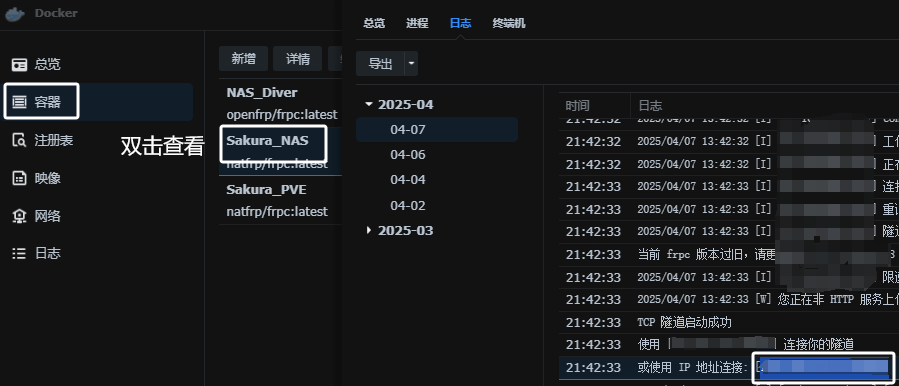Click the 日志 sidebar list icon

(x=19, y=254)
